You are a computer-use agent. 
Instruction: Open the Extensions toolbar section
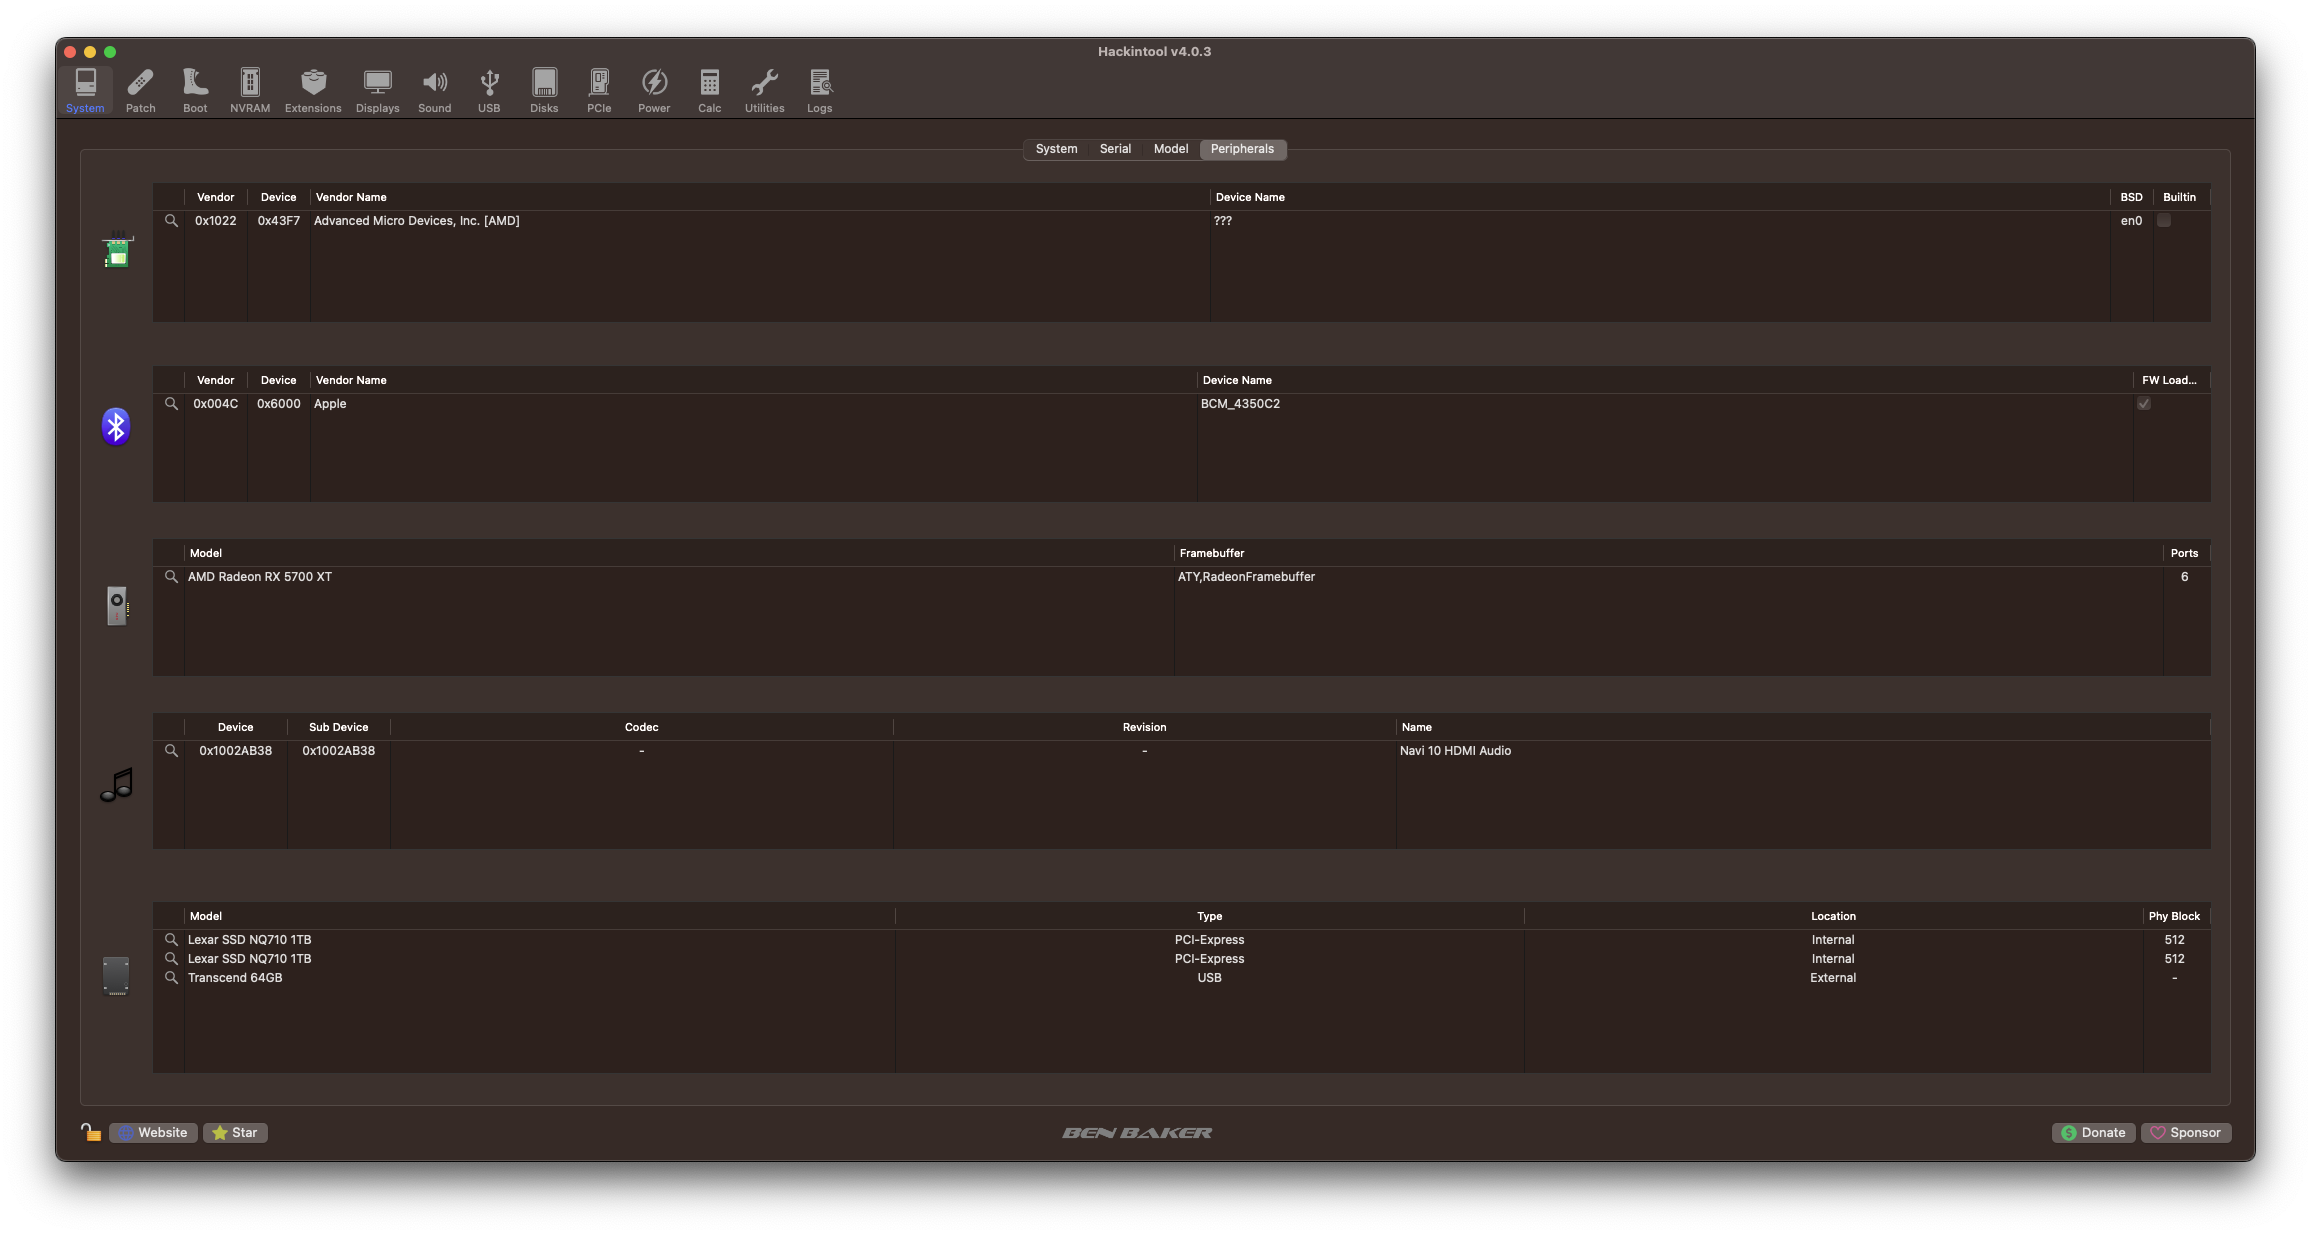pos(313,90)
